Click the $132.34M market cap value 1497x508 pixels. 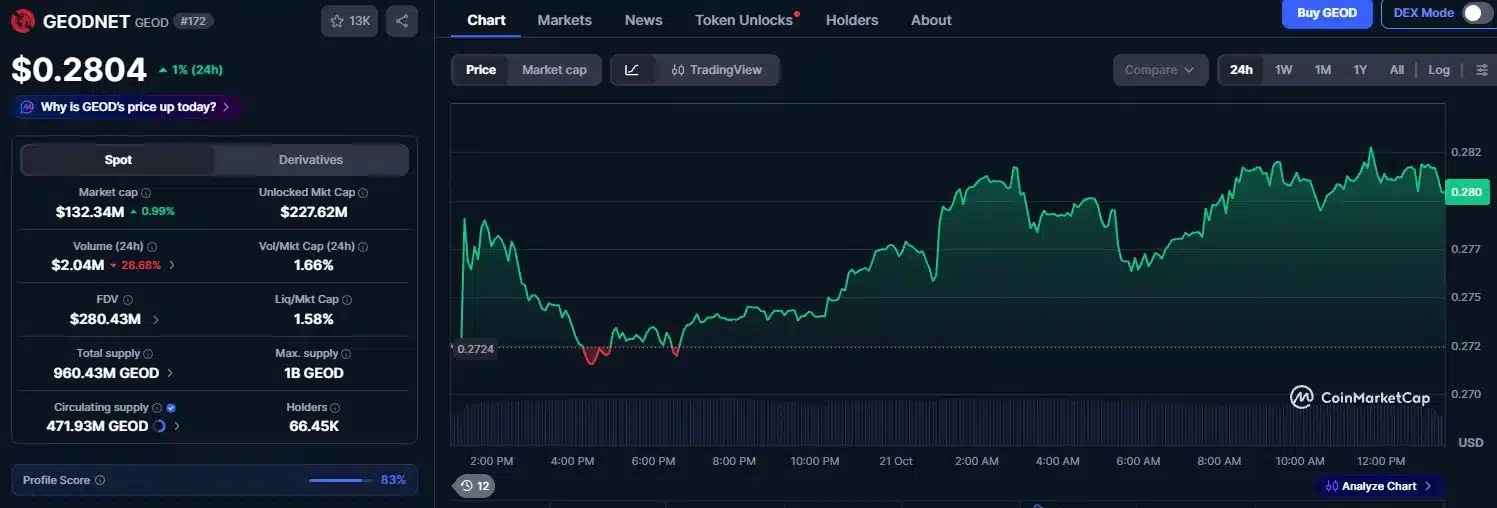[90, 212]
